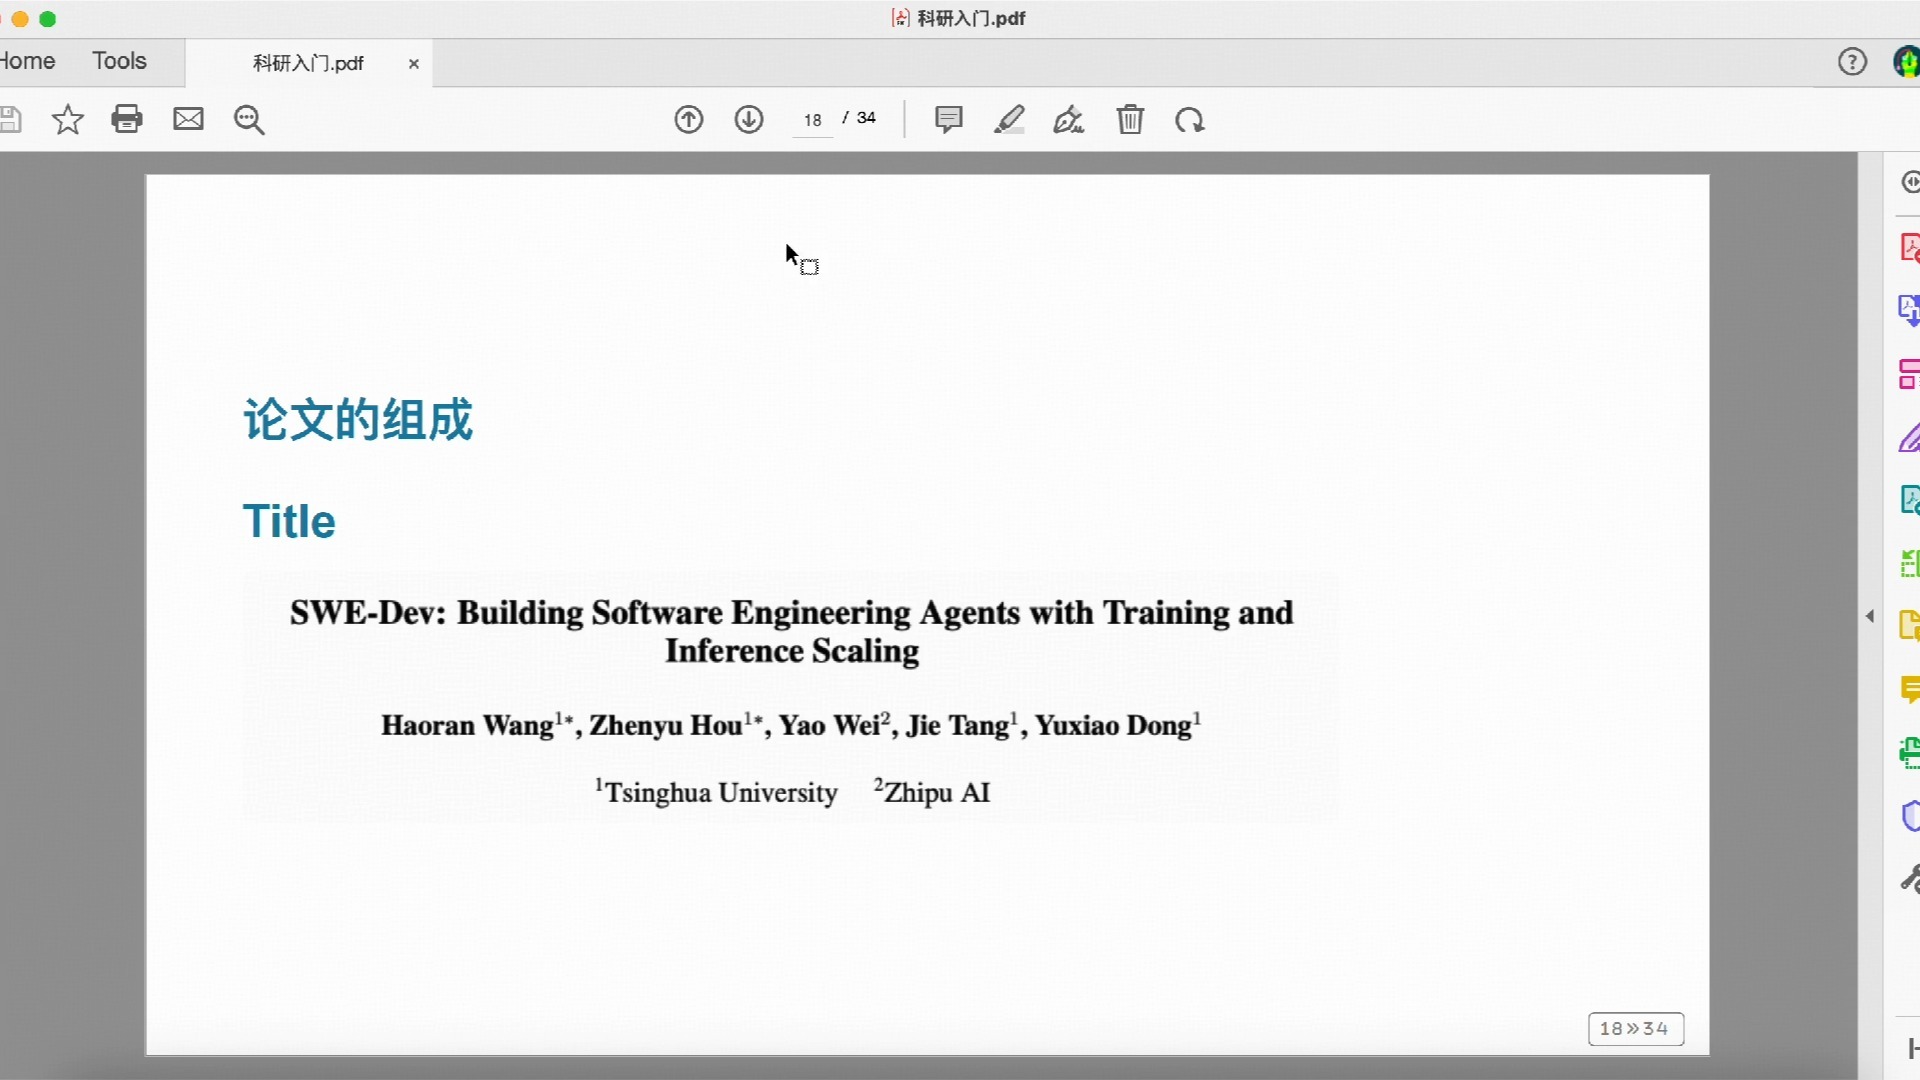Open the yellow Comment sidebar tool
Viewport: 1920px width, 1080px height.
[1910, 690]
